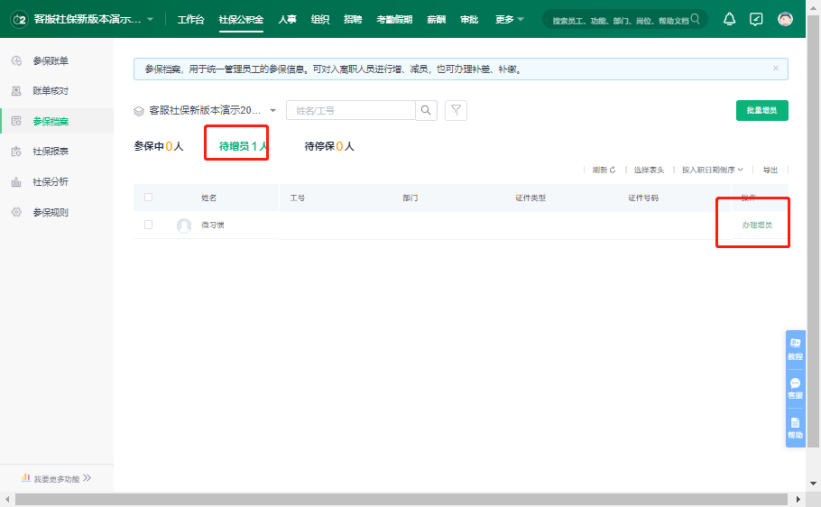Open the company switcher dropdown in header
The image size is (821, 507).
[150, 19]
